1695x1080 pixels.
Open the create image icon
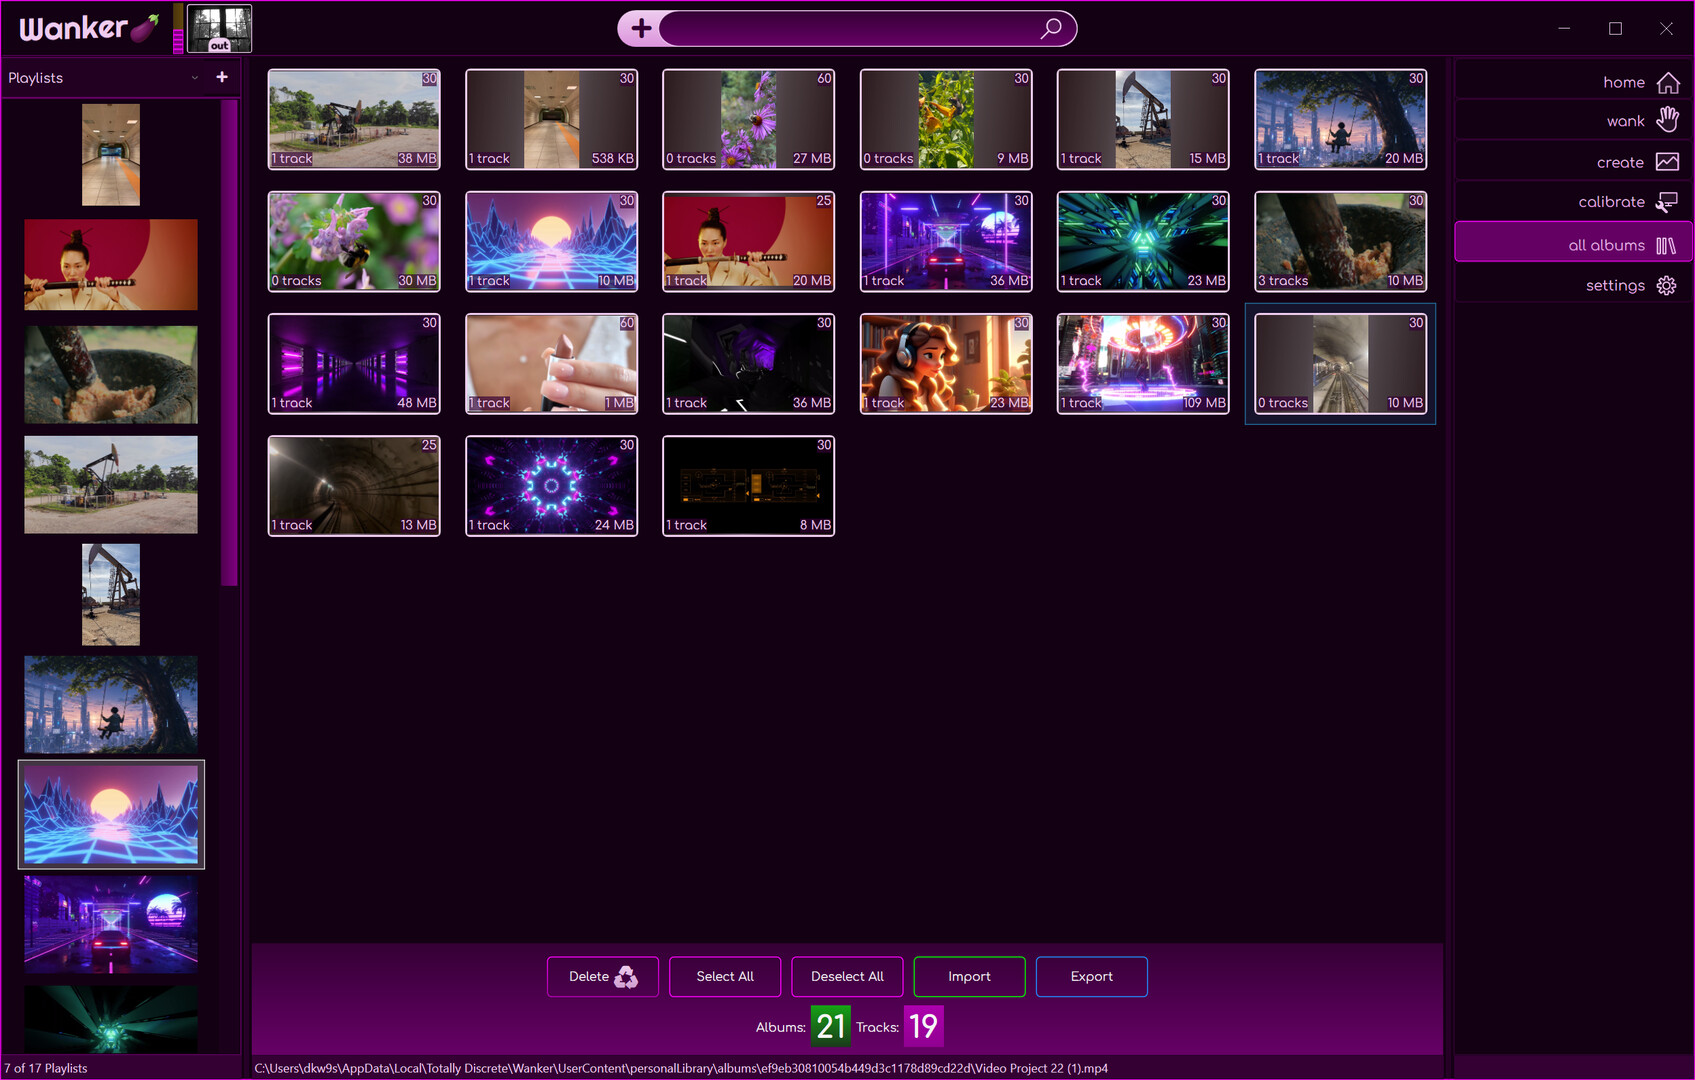pyautogui.click(x=1667, y=162)
